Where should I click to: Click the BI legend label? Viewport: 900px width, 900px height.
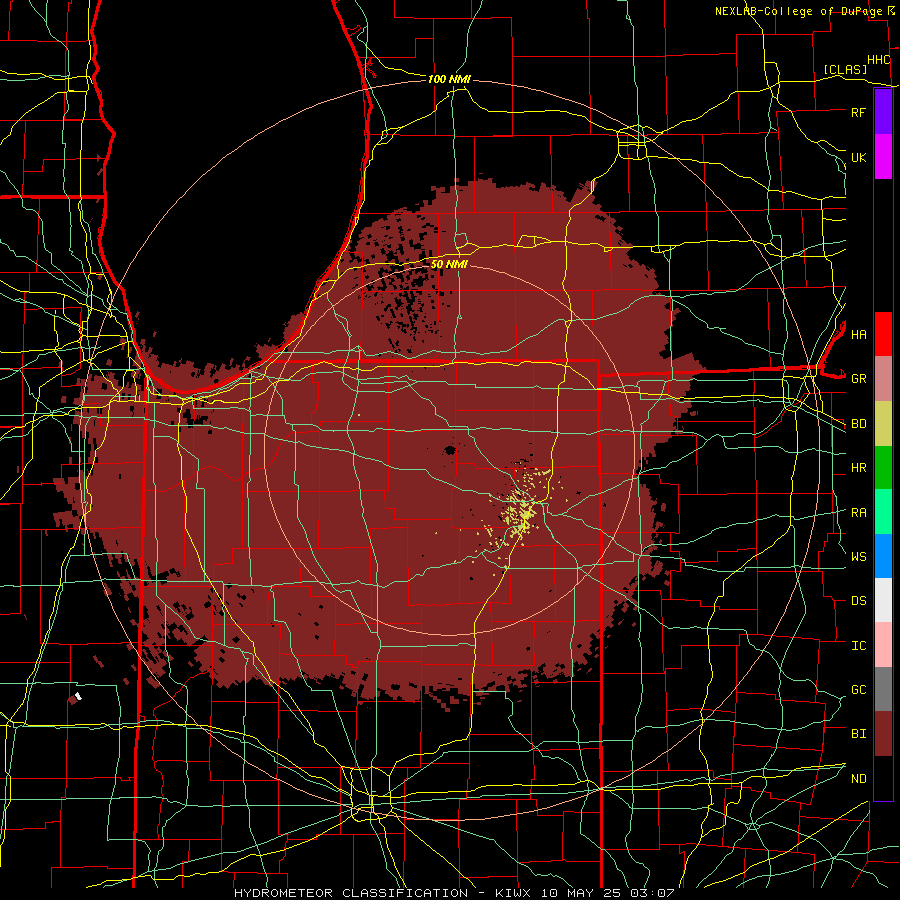click(858, 734)
